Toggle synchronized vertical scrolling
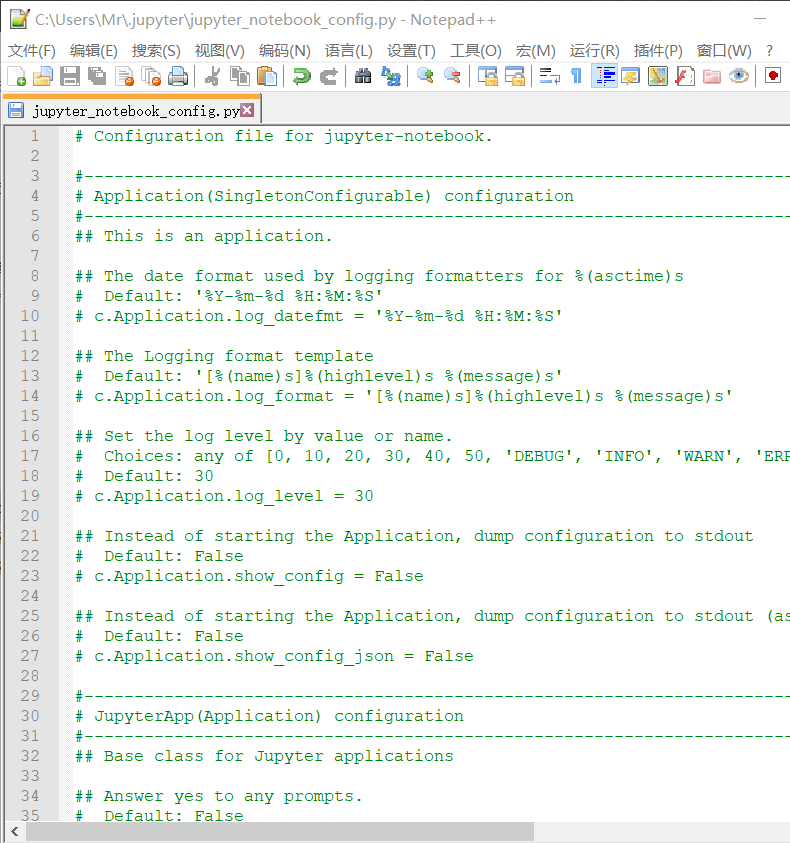790x843 pixels. click(488, 76)
